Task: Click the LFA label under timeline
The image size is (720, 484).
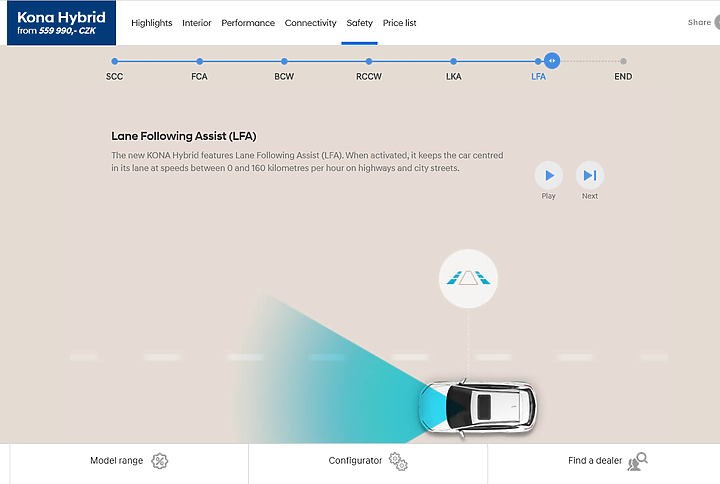Action: tap(538, 77)
